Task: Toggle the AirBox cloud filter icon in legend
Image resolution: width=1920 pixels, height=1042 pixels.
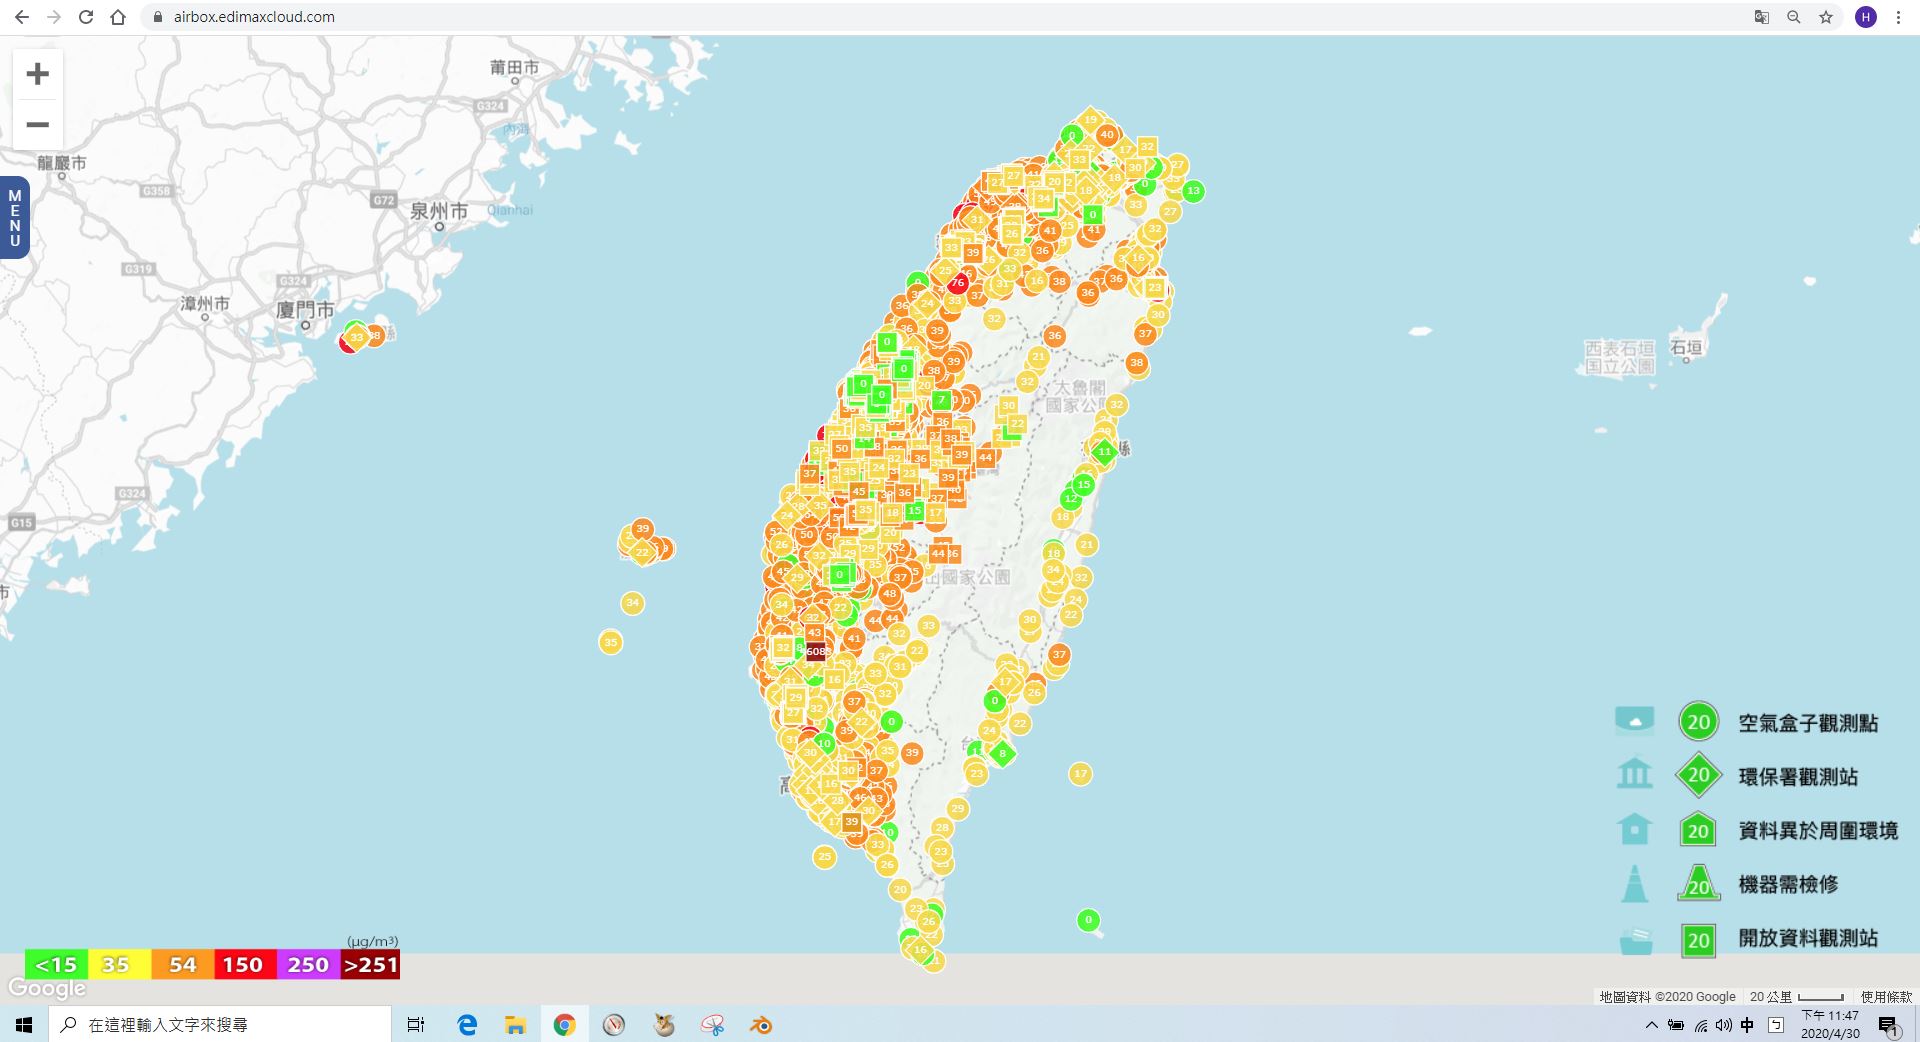Action: point(1634,721)
